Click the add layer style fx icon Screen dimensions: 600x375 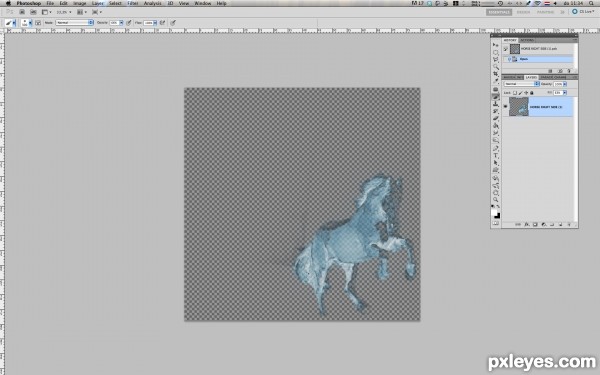(x=527, y=225)
